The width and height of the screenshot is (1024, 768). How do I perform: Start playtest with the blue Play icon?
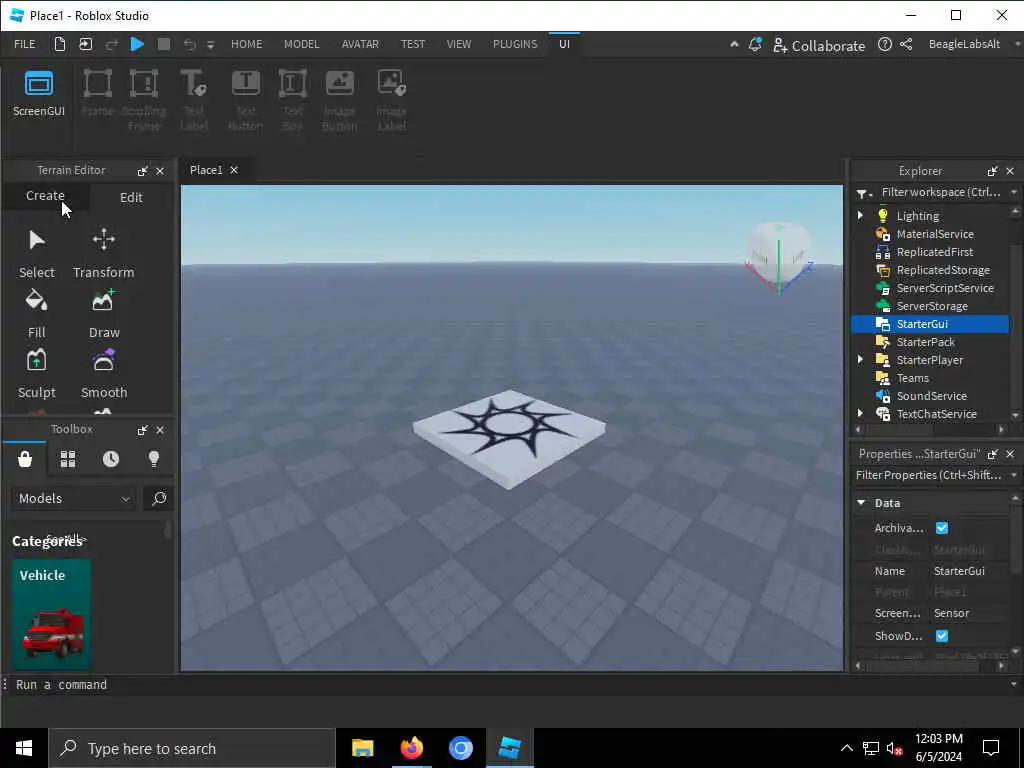pos(137,44)
